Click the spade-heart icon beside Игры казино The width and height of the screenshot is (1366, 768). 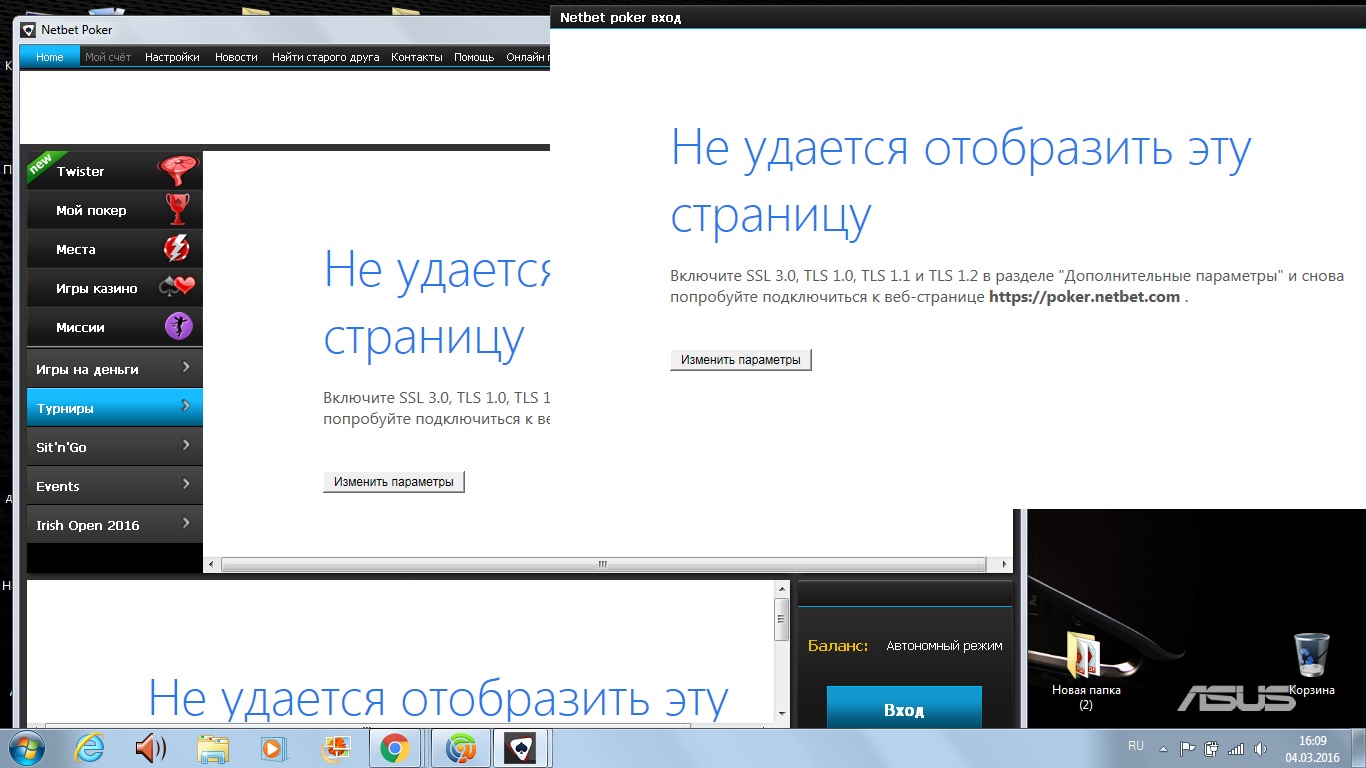pos(177,288)
